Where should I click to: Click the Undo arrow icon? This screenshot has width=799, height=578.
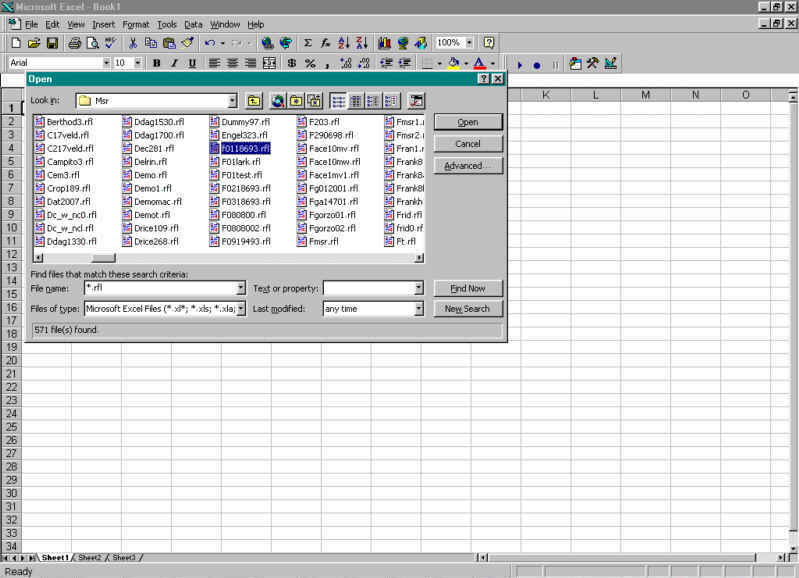pyautogui.click(x=209, y=43)
